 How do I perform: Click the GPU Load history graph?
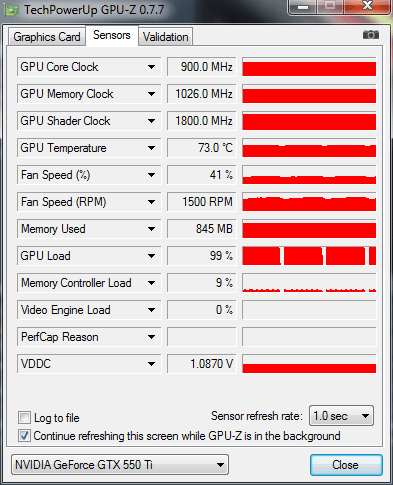309,256
